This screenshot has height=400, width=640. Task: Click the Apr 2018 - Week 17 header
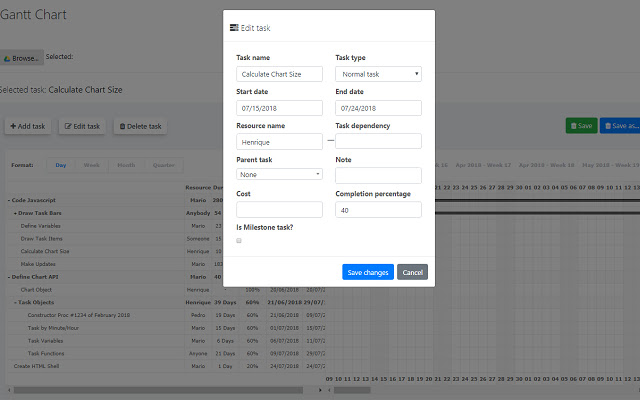click(x=483, y=165)
